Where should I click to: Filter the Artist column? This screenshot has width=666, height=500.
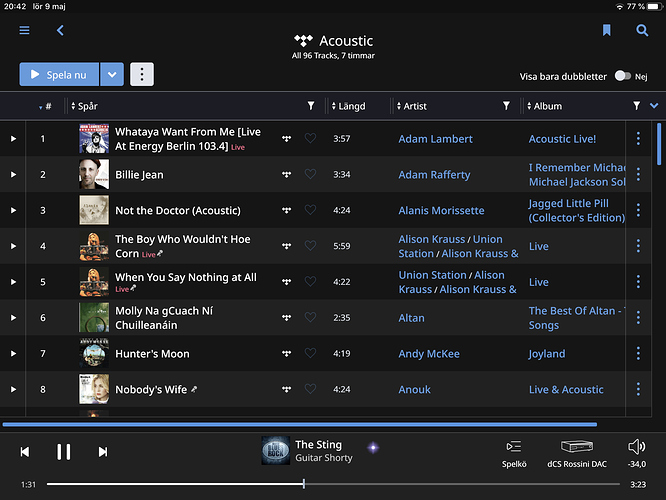[x=506, y=106]
